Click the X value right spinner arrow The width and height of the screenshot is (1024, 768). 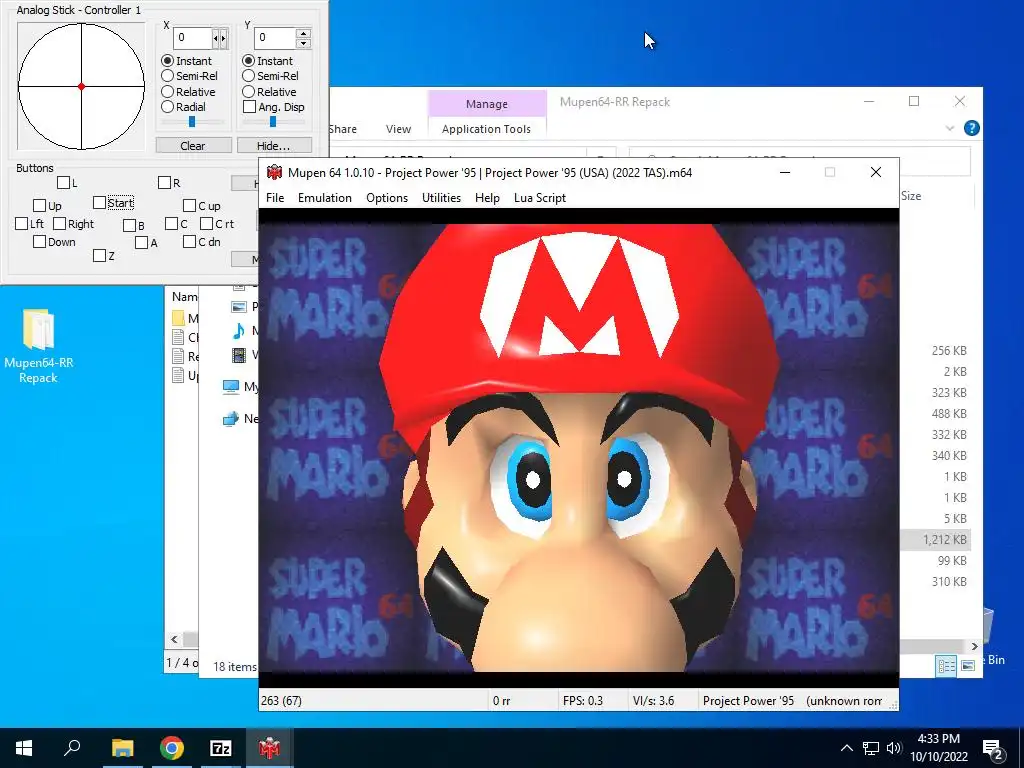[223, 38]
